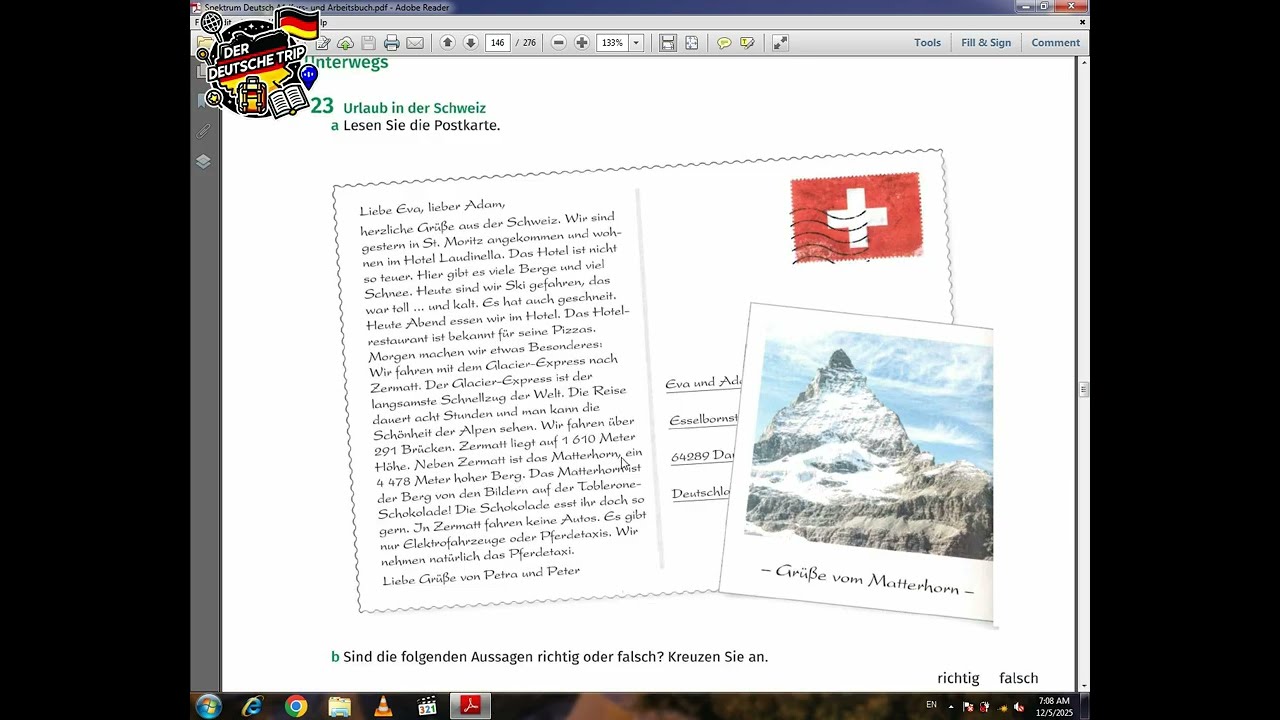This screenshot has width=1280, height=720.
Task: Open the zoom percentage dropdown arrow
Action: click(x=635, y=43)
